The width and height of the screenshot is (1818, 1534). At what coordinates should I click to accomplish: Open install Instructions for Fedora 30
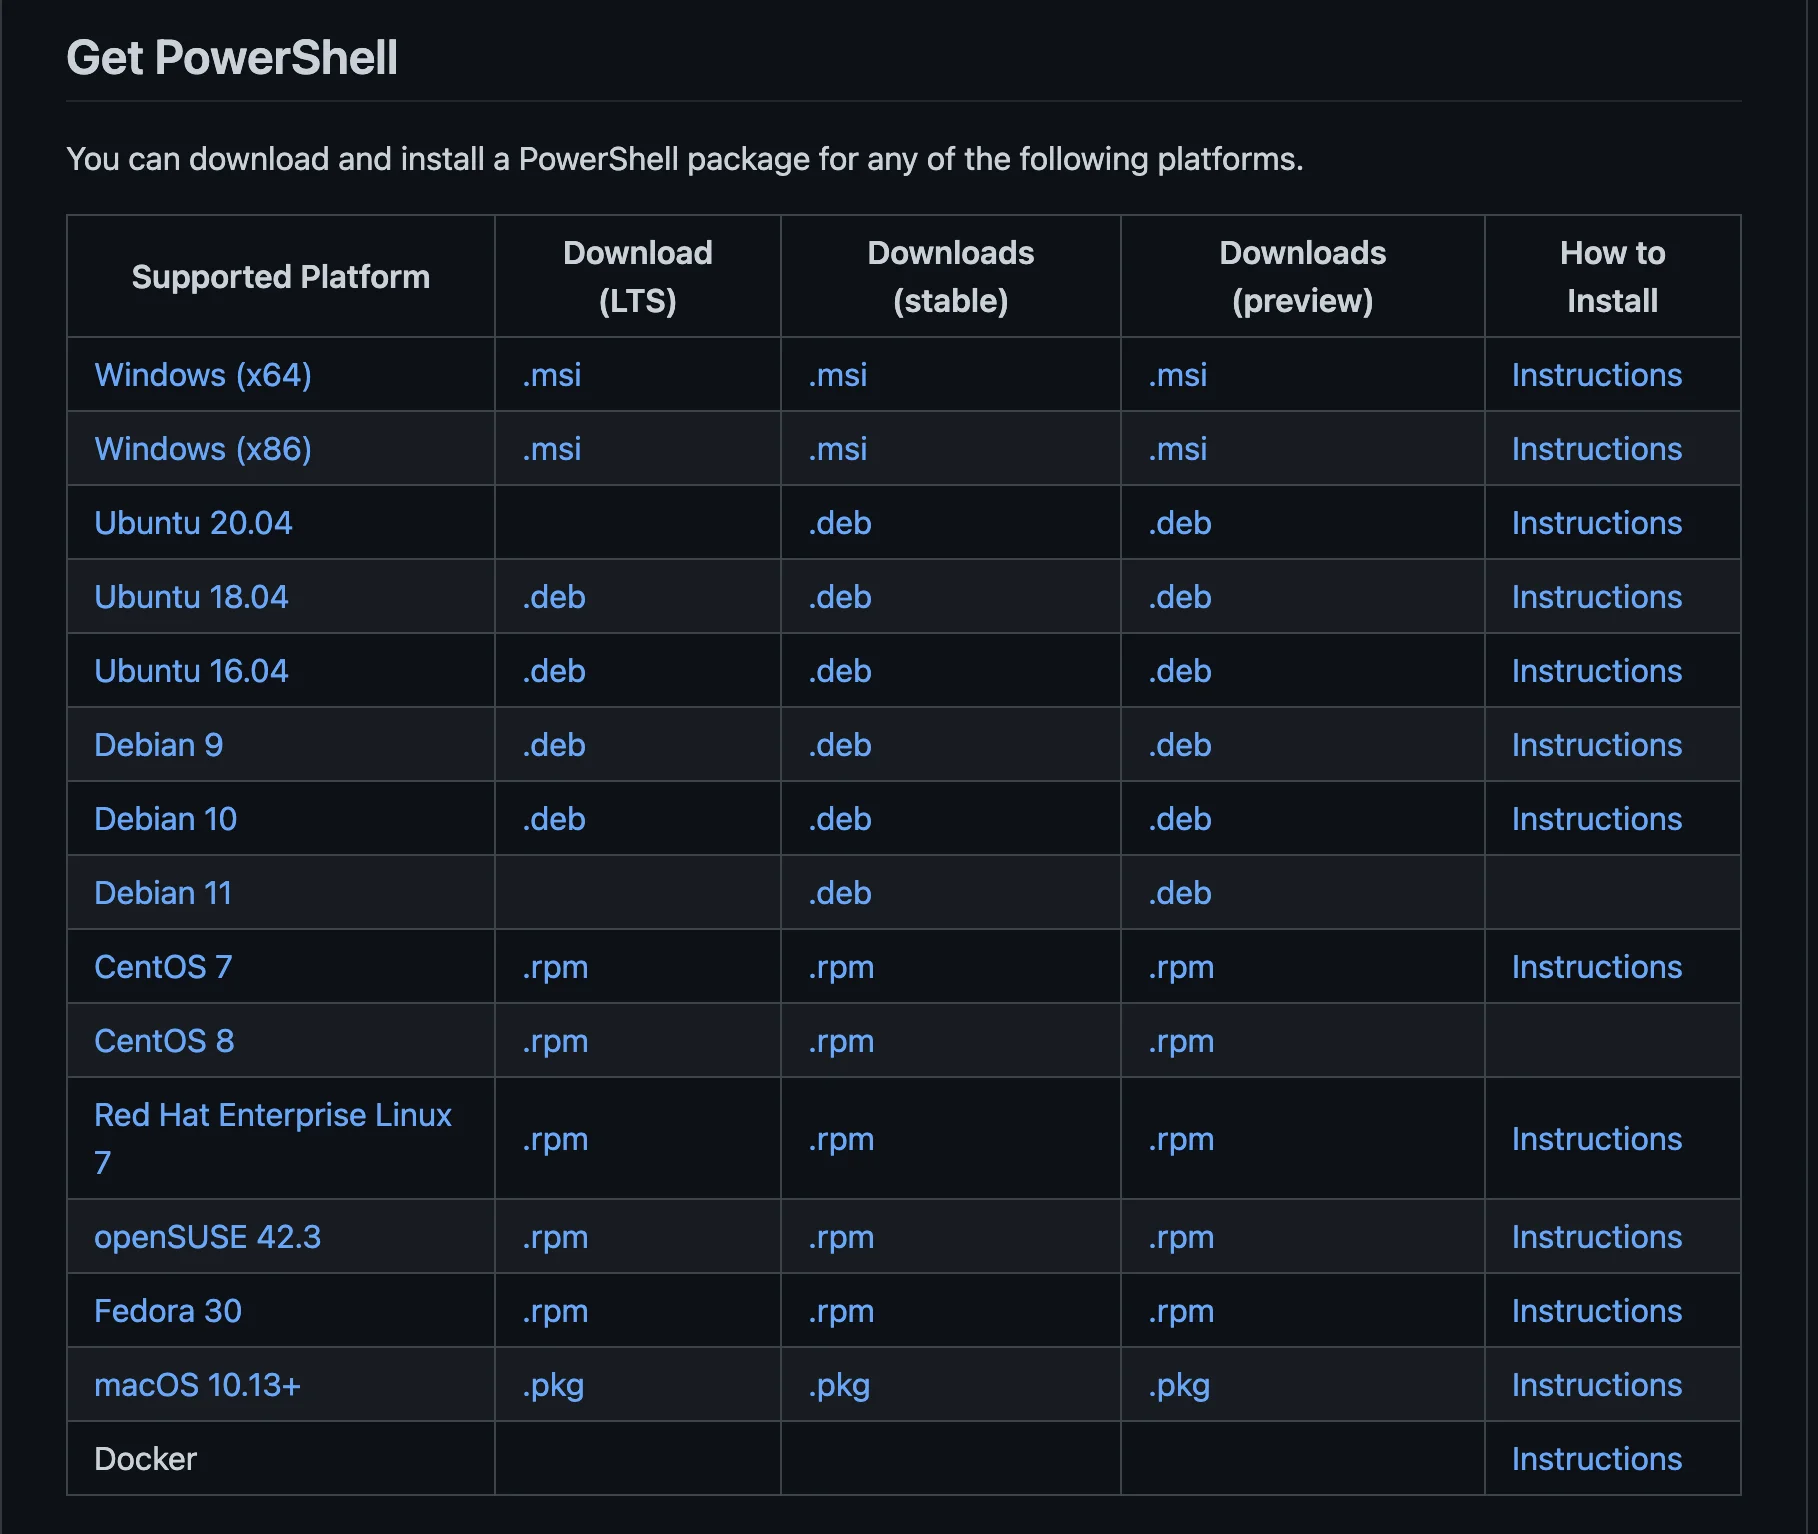[x=1596, y=1311]
